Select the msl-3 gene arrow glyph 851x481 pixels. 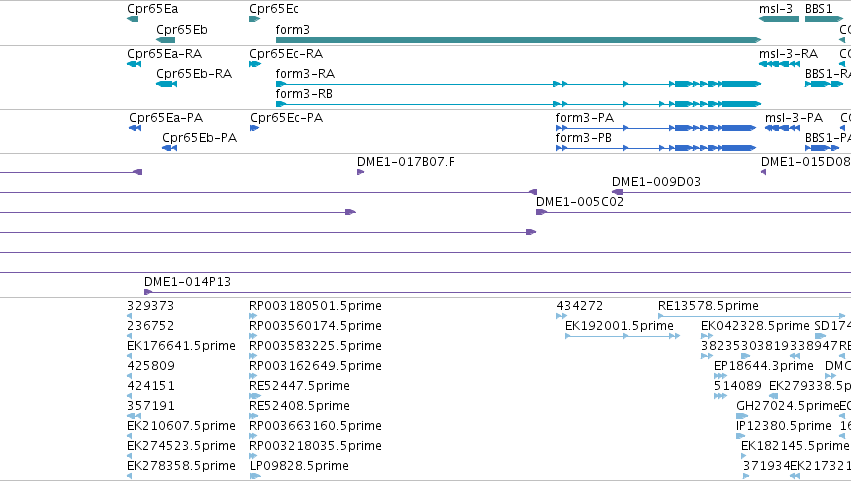coord(779,19)
